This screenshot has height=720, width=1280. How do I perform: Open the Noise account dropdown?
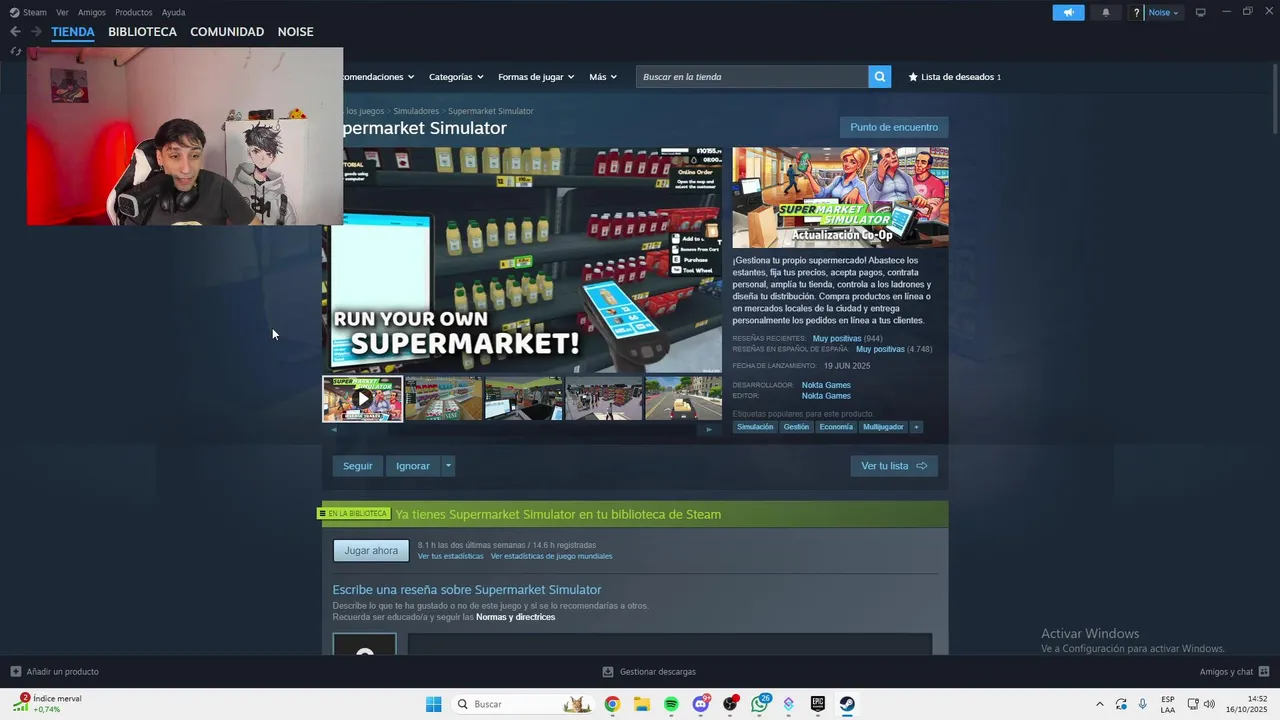click(1163, 13)
